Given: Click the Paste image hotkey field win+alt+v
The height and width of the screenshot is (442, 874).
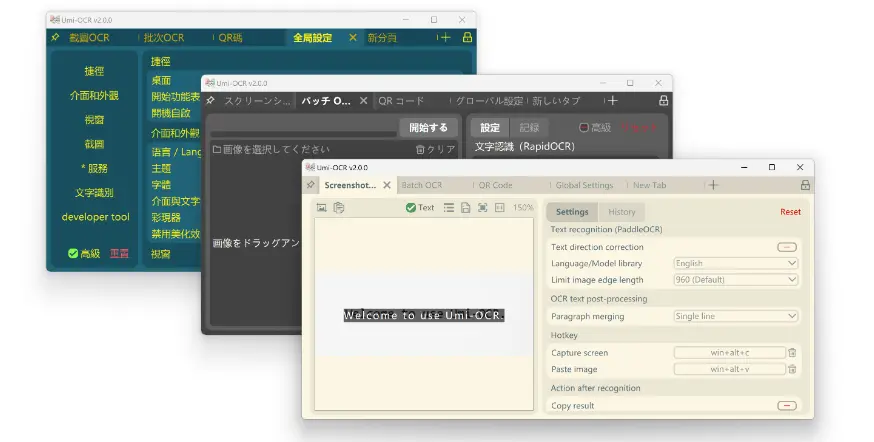Looking at the screenshot, I should (x=730, y=369).
